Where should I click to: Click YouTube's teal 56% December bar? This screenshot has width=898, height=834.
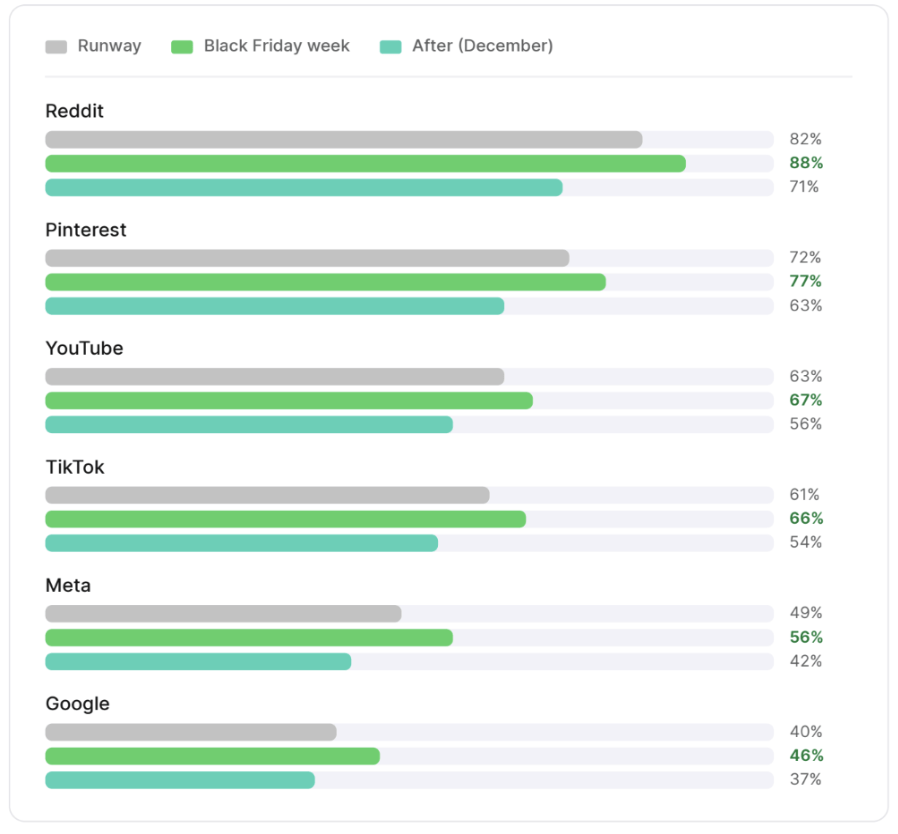point(249,424)
